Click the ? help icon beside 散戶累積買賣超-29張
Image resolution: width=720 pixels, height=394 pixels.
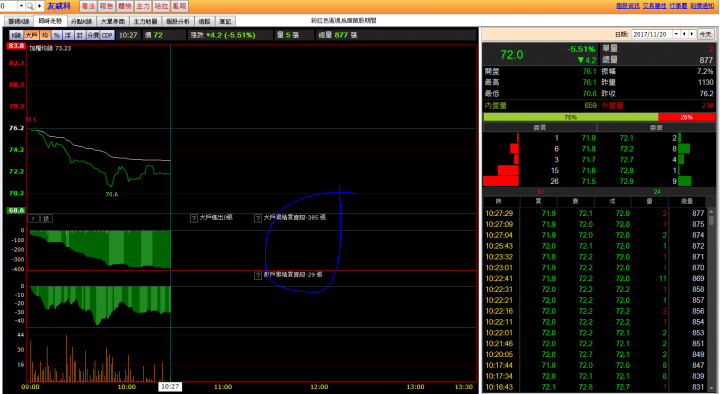pyautogui.click(x=258, y=276)
